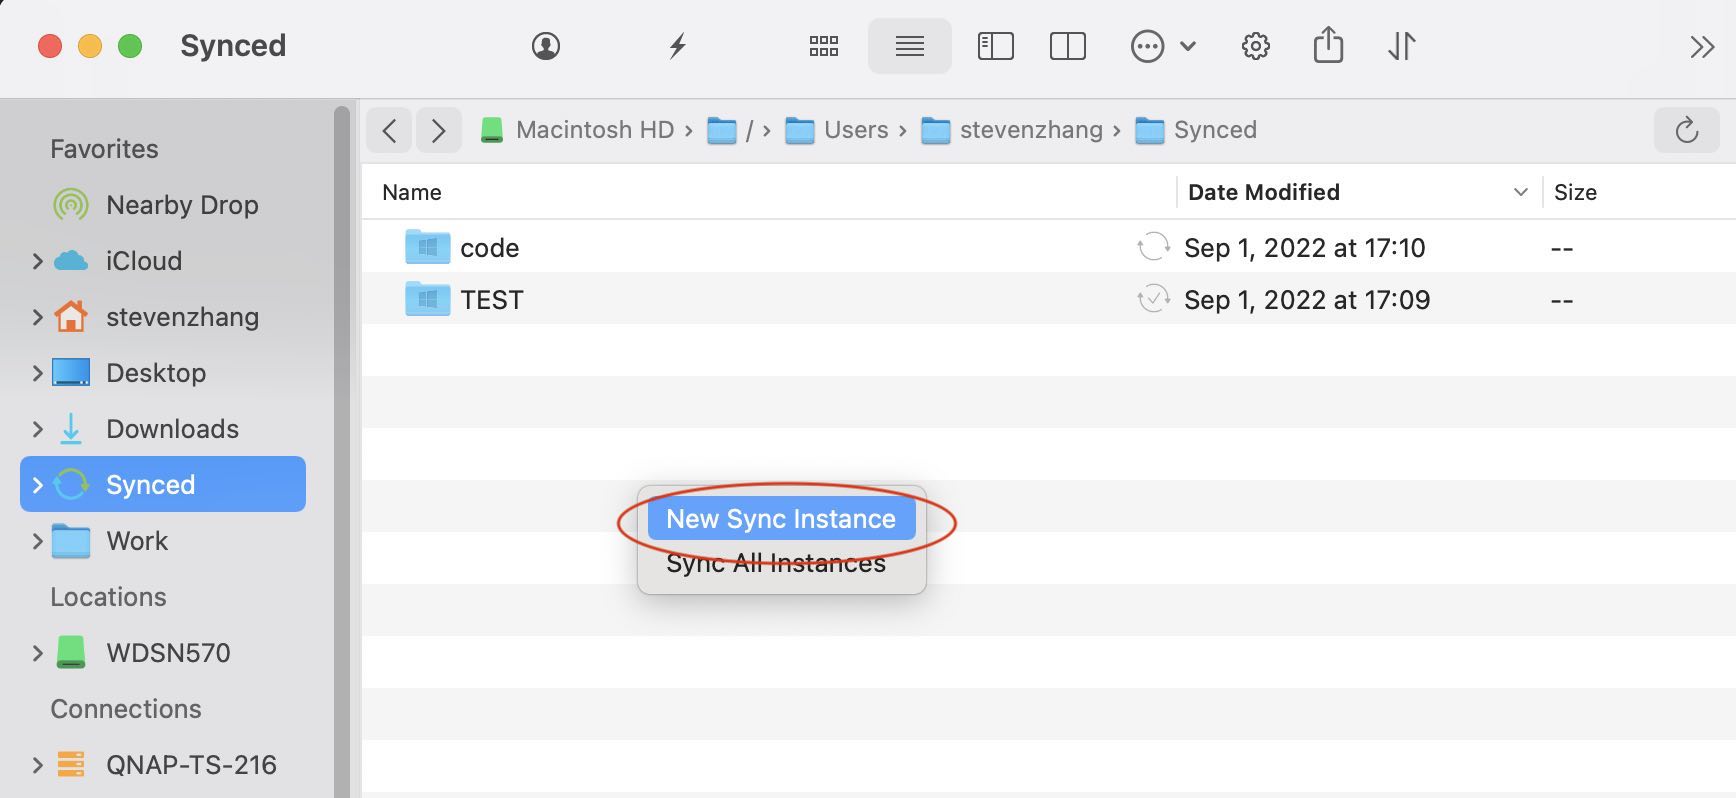
Task: Expand the WDSN570 location
Action: [38, 653]
